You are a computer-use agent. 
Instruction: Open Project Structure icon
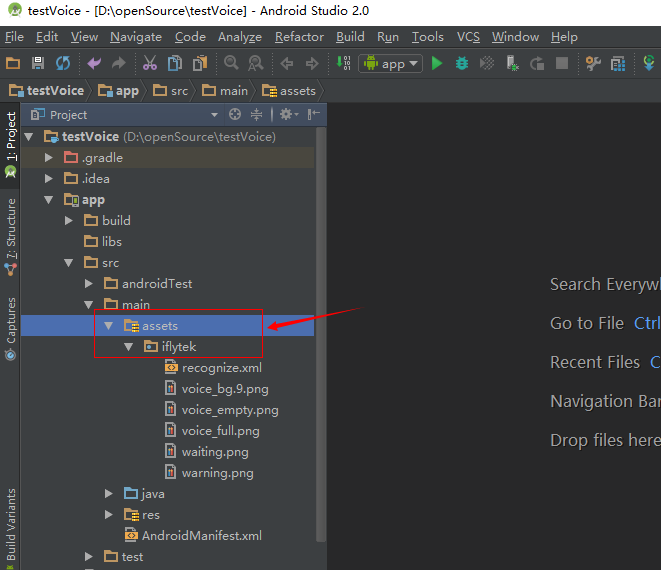point(618,64)
